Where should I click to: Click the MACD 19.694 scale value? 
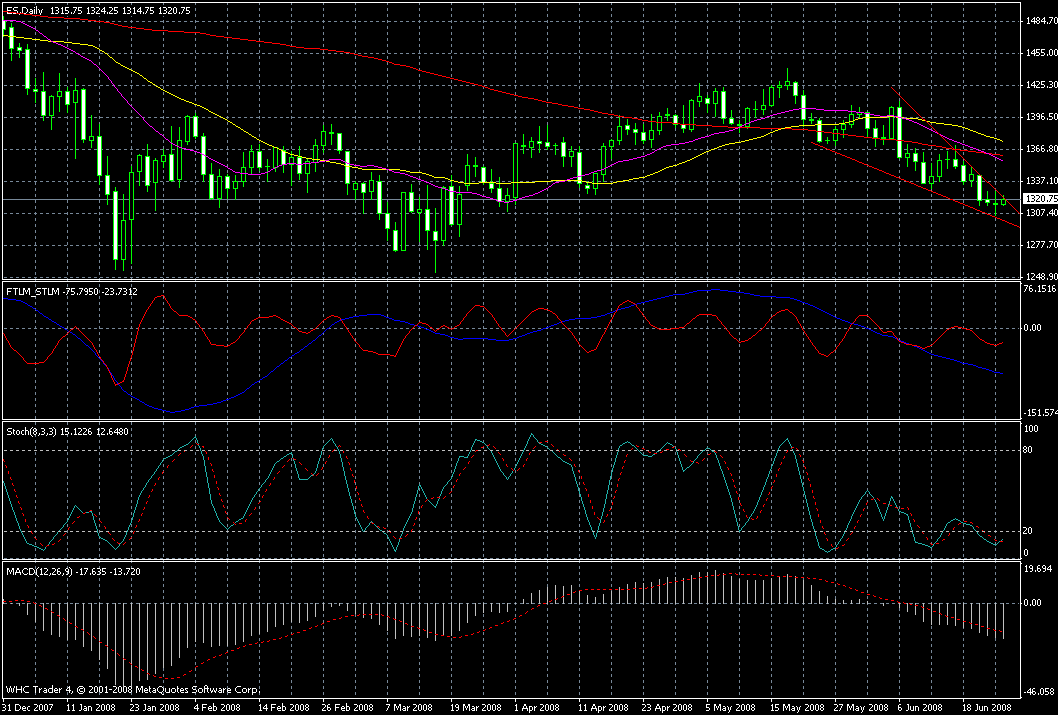pyautogui.click(x=1039, y=568)
